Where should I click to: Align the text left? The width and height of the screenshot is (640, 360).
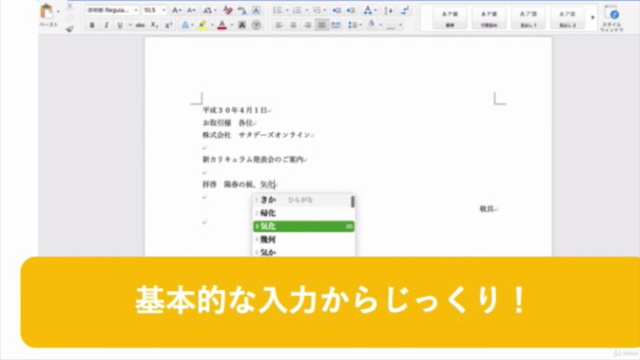[x=279, y=25]
